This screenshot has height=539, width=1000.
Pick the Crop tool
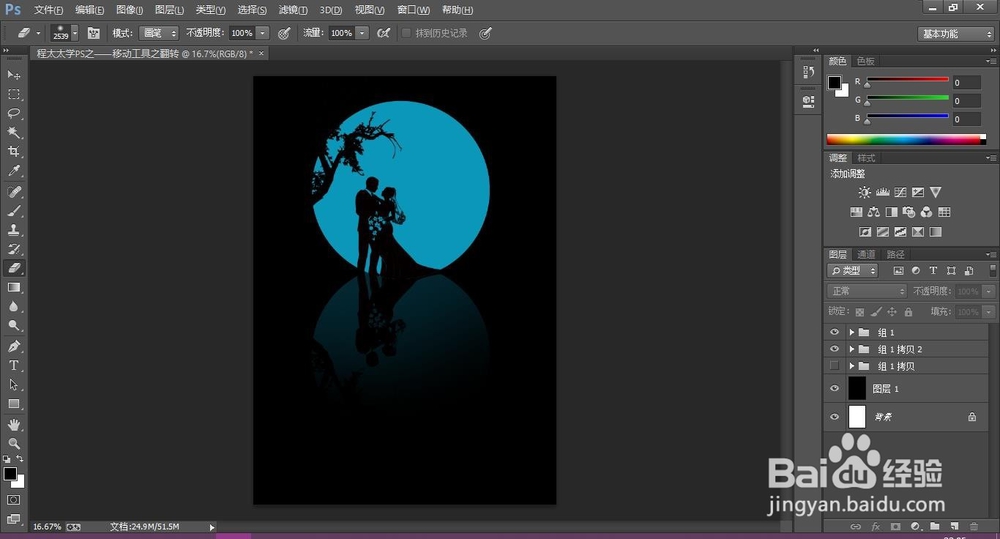pos(14,152)
